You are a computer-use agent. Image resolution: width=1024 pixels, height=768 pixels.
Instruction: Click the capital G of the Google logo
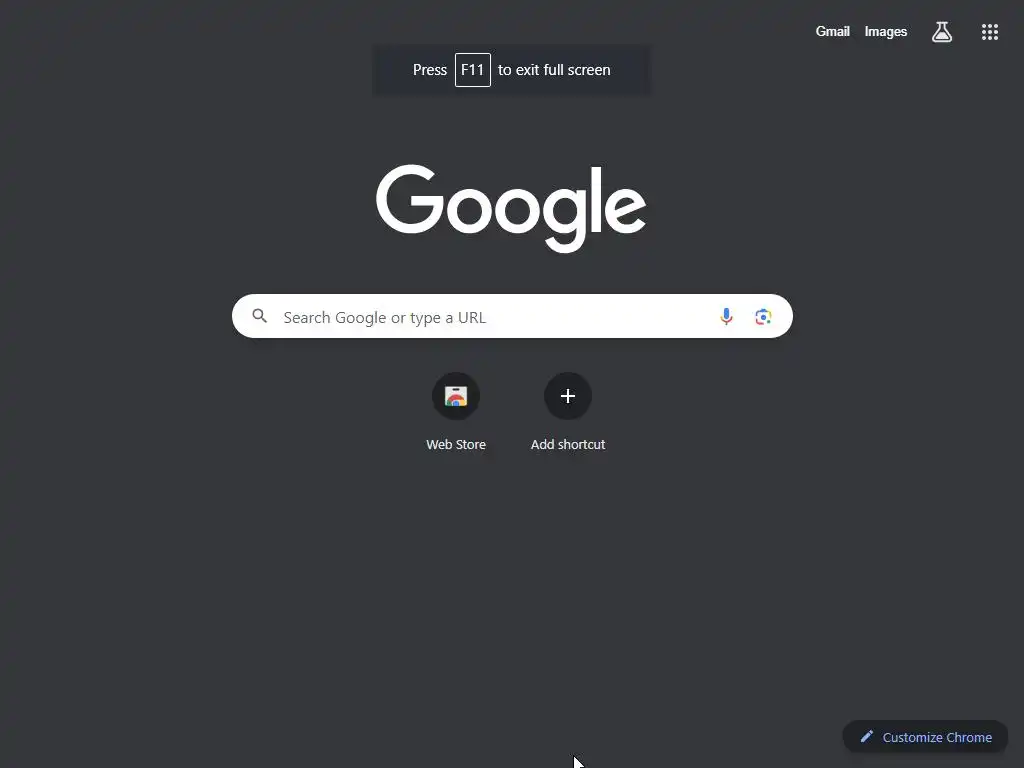point(409,199)
